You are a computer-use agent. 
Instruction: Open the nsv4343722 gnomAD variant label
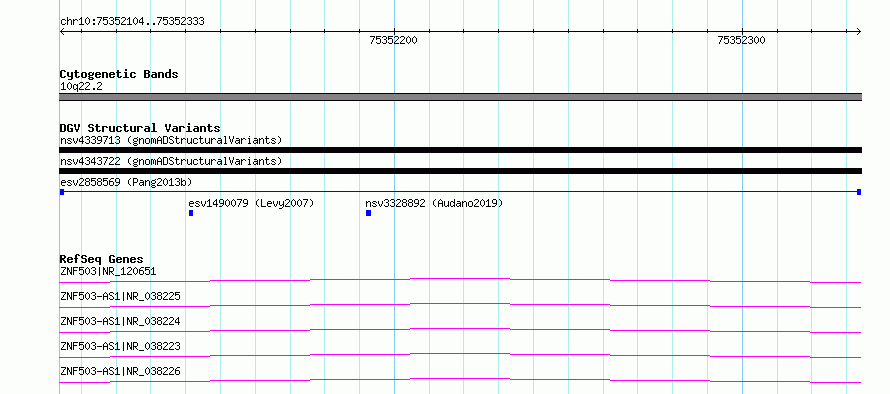[171, 161]
